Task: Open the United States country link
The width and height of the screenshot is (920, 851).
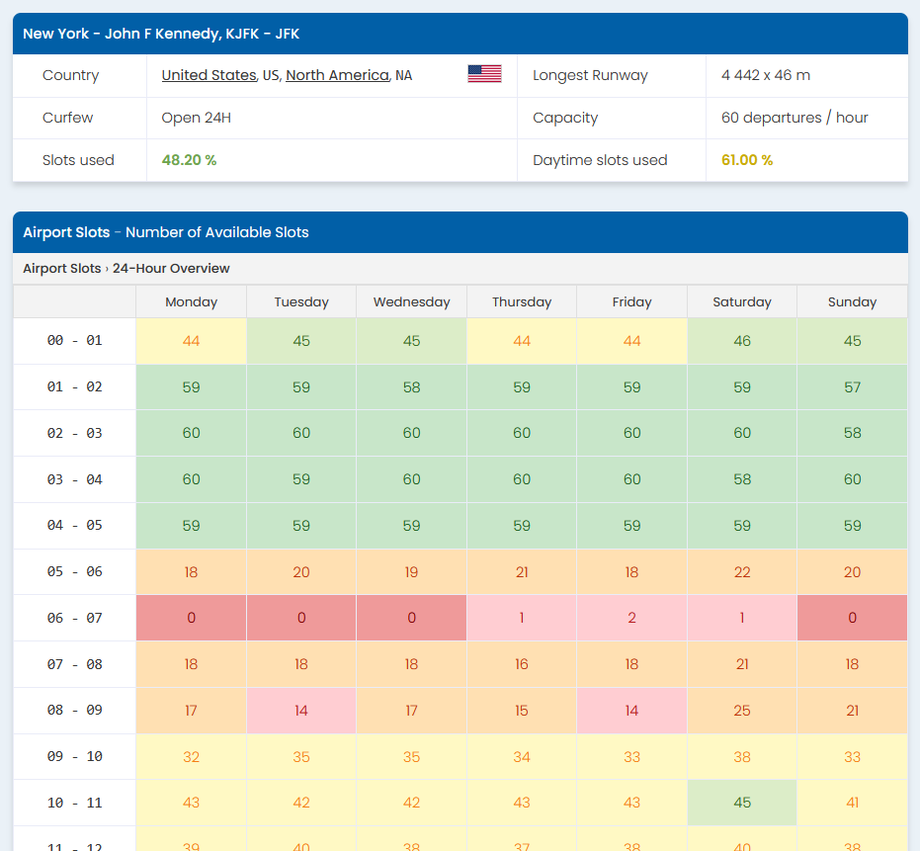Action: click(208, 75)
